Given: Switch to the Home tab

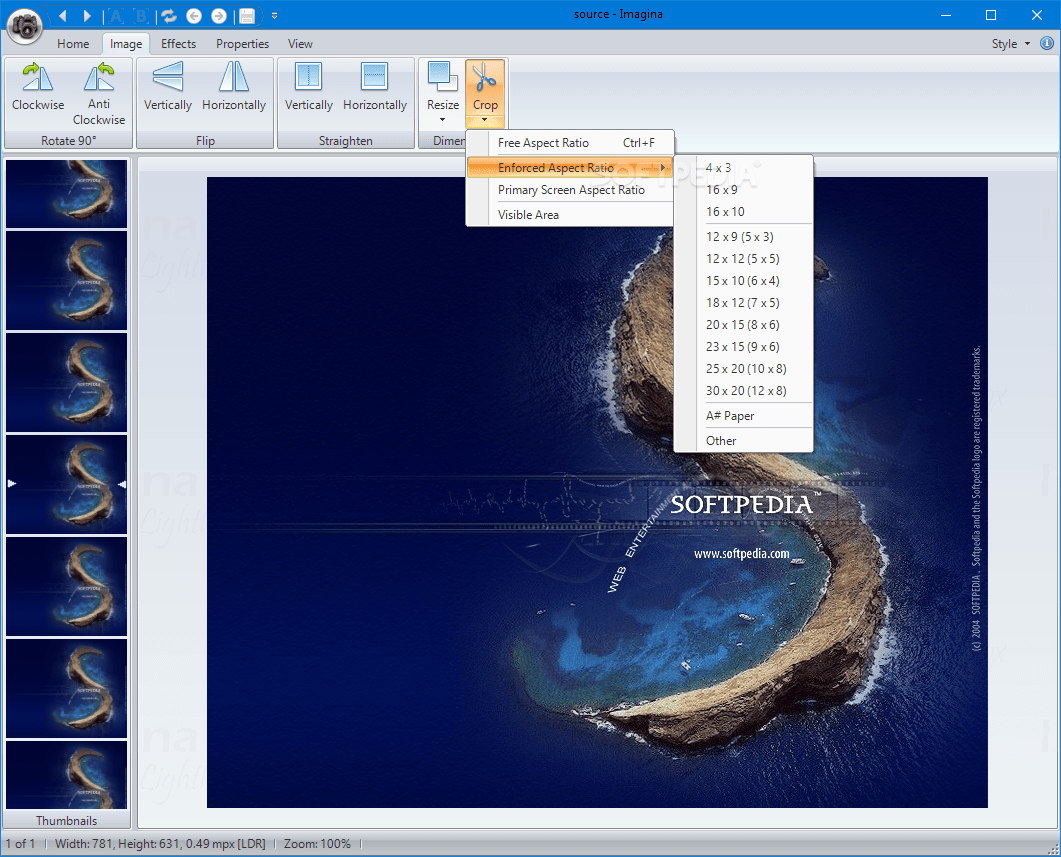Looking at the screenshot, I should [x=73, y=44].
